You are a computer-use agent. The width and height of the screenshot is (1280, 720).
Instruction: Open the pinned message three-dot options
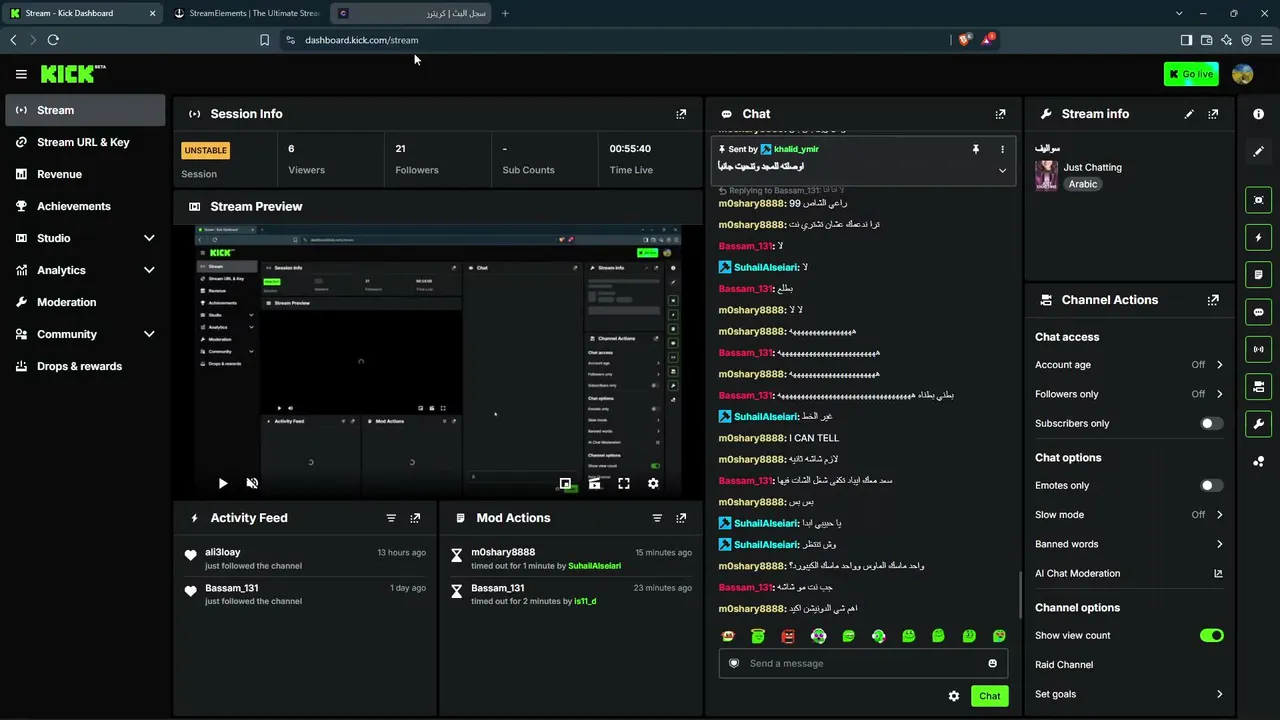[1002, 149]
